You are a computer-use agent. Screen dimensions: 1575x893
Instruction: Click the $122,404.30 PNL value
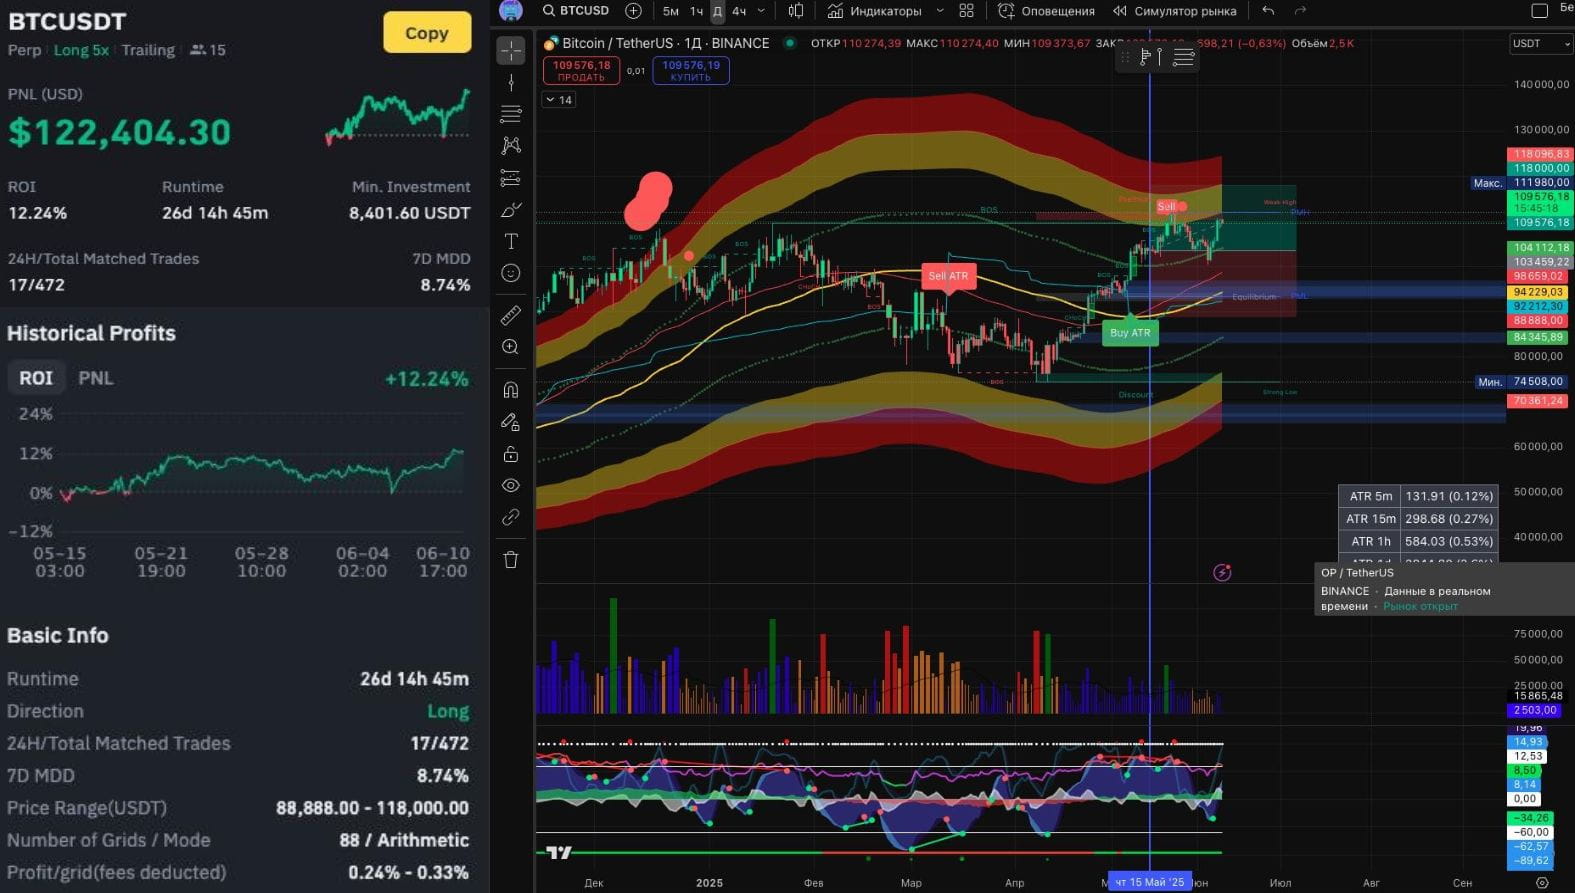119,132
